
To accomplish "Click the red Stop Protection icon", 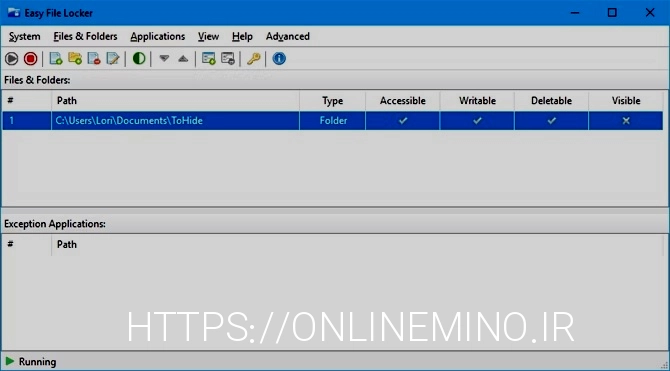I will [x=30, y=59].
